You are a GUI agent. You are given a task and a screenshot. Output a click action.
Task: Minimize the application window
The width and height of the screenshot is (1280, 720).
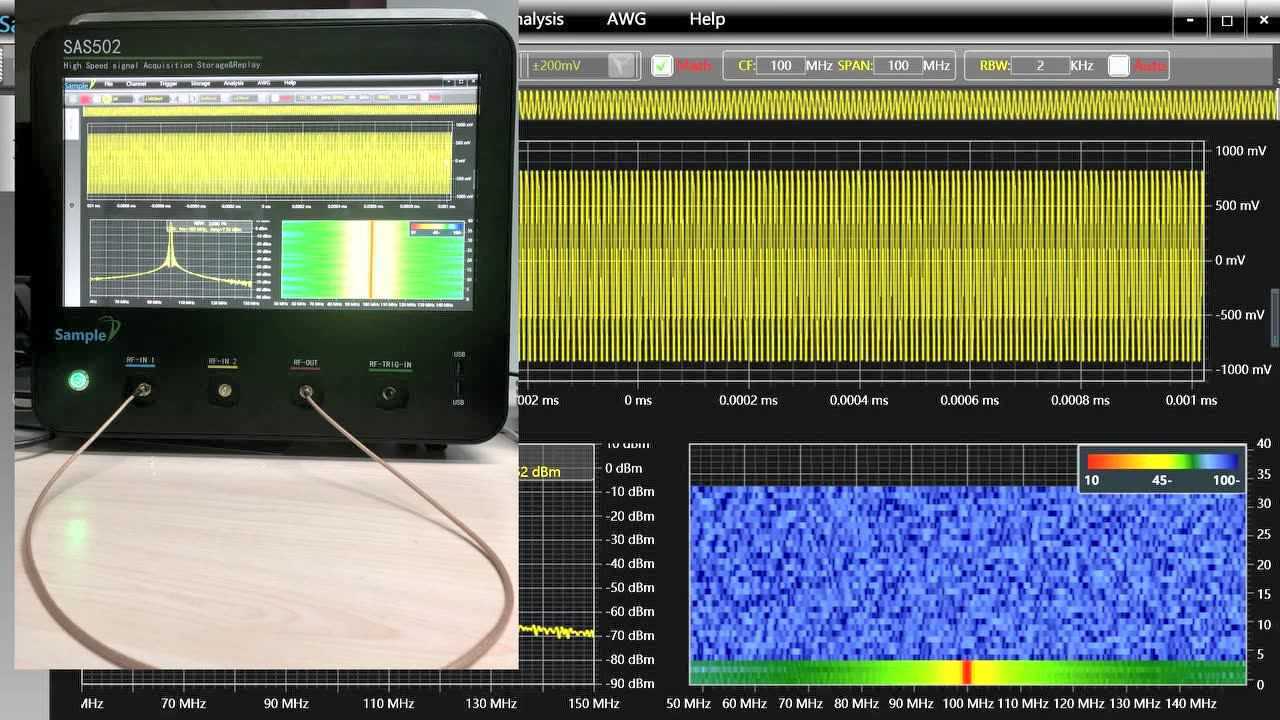[1189, 20]
